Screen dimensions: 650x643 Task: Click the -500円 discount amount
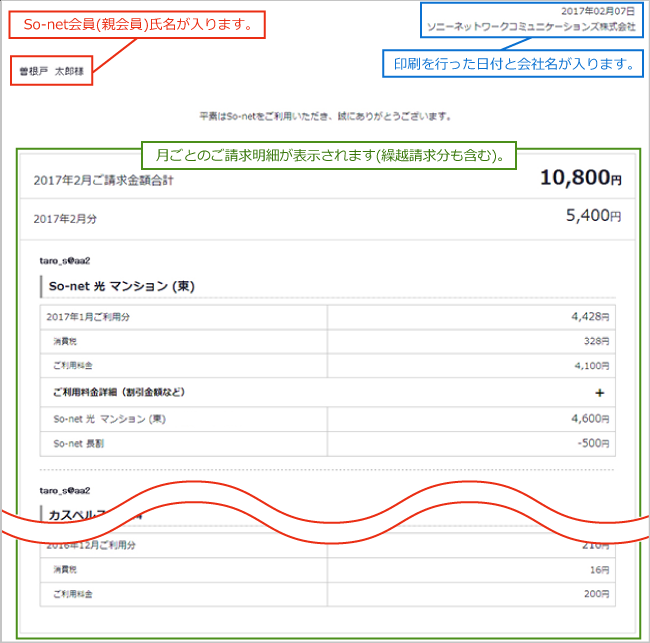coord(593,444)
